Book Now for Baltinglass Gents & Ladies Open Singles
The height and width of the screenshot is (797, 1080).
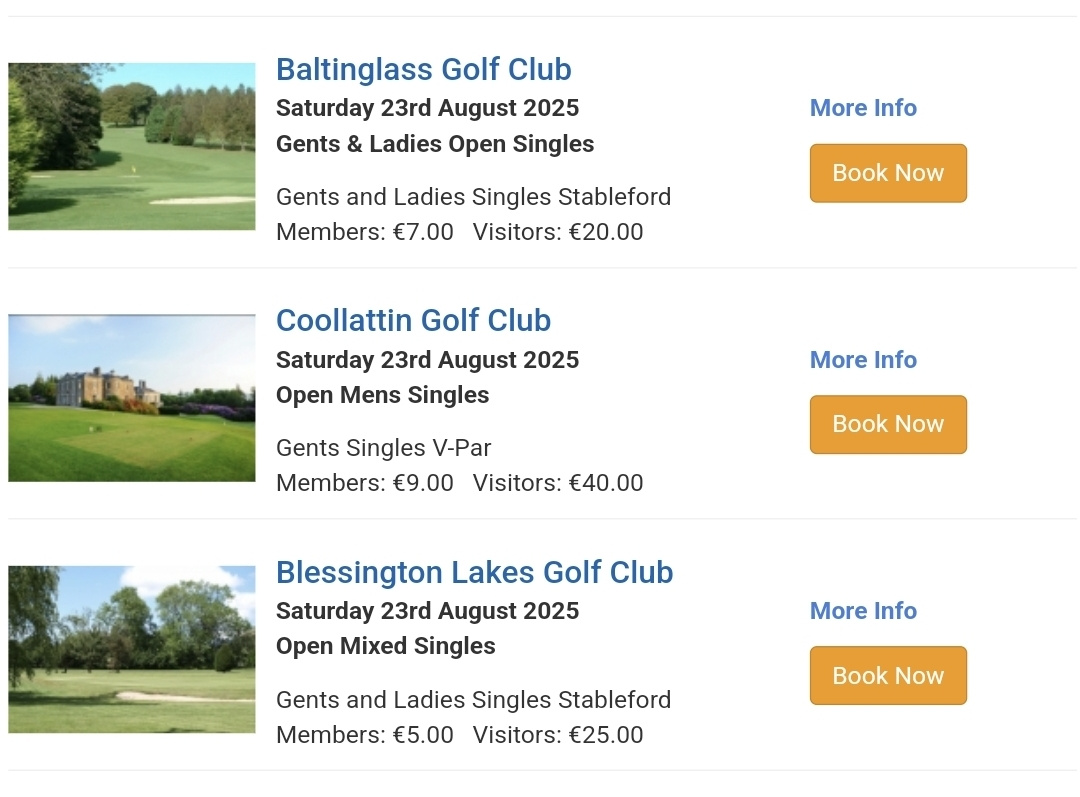point(888,173)
